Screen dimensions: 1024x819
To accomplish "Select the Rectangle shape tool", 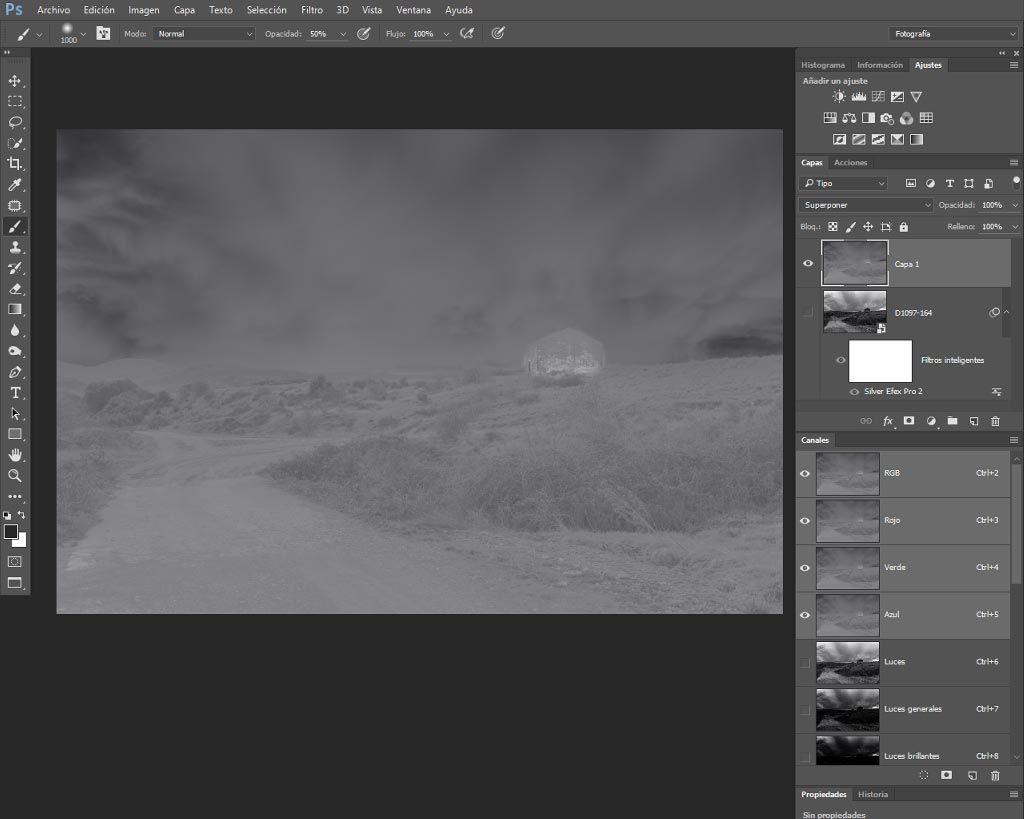I will [x=14, y=434].
